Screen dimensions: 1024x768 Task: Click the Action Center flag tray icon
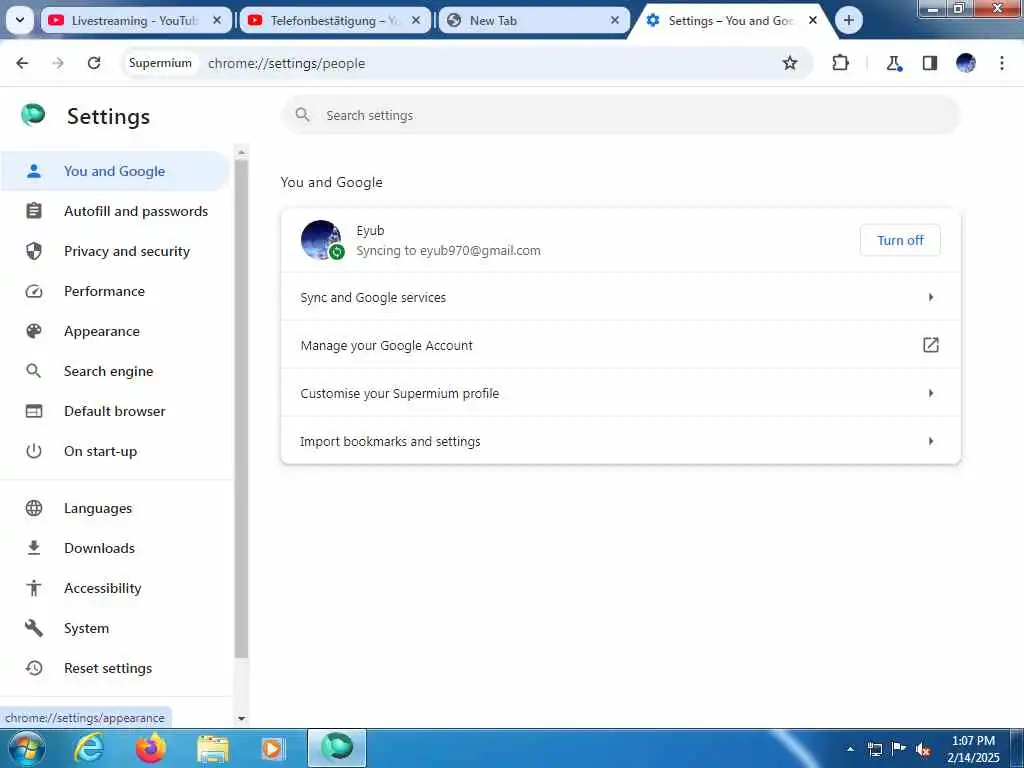tap(899, 749)
